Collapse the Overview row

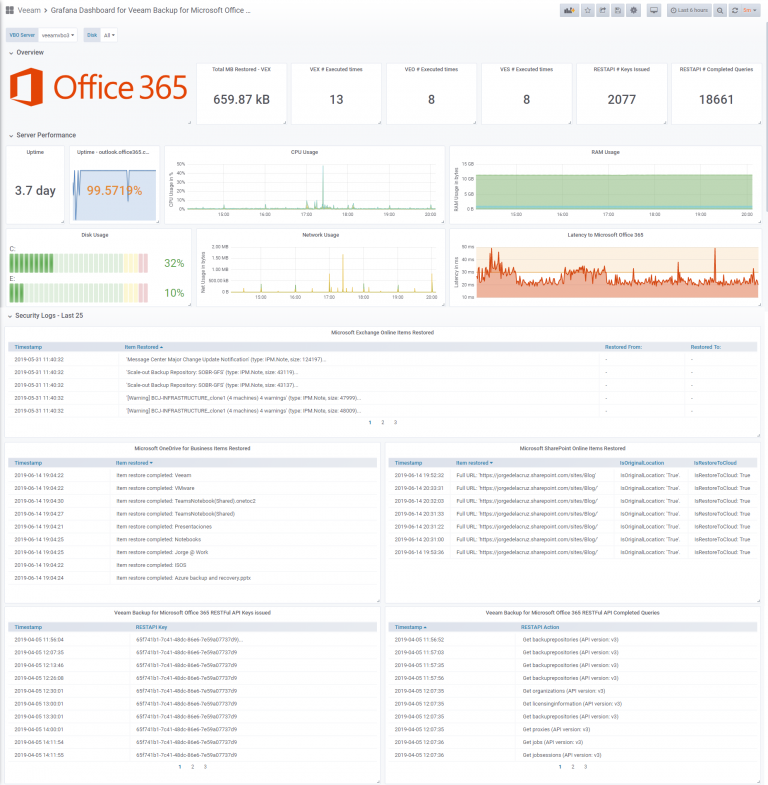[x=26, y=52]
